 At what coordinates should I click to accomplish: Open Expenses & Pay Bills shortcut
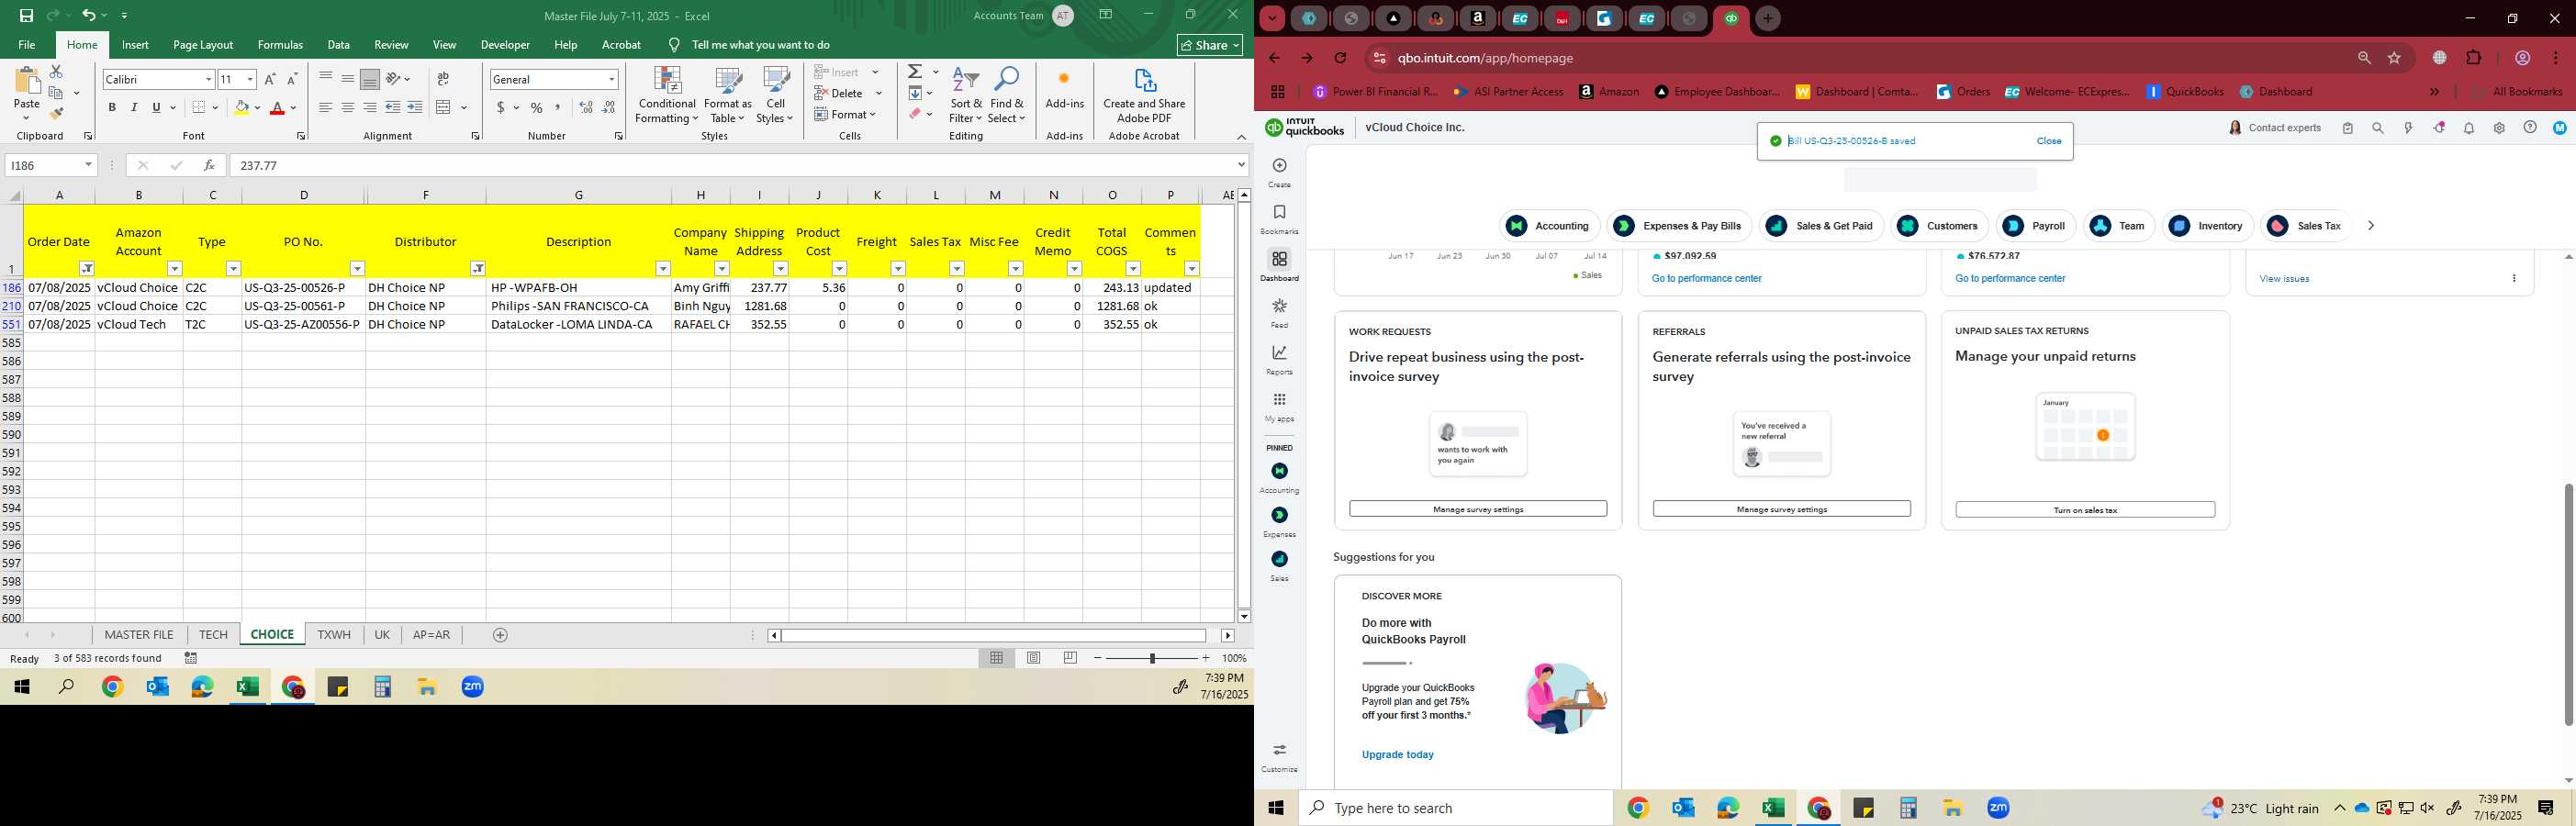pyautogui.click(x=1679, y=226)
